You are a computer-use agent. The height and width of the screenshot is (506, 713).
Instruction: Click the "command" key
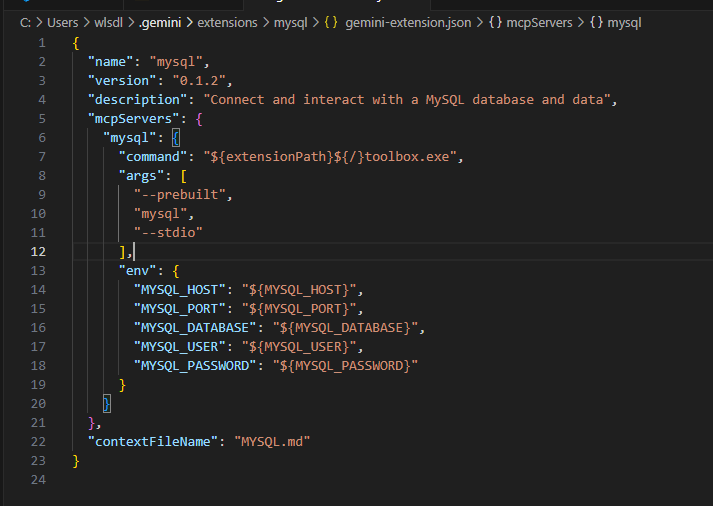pyautogui.click(x=153, y=157)
